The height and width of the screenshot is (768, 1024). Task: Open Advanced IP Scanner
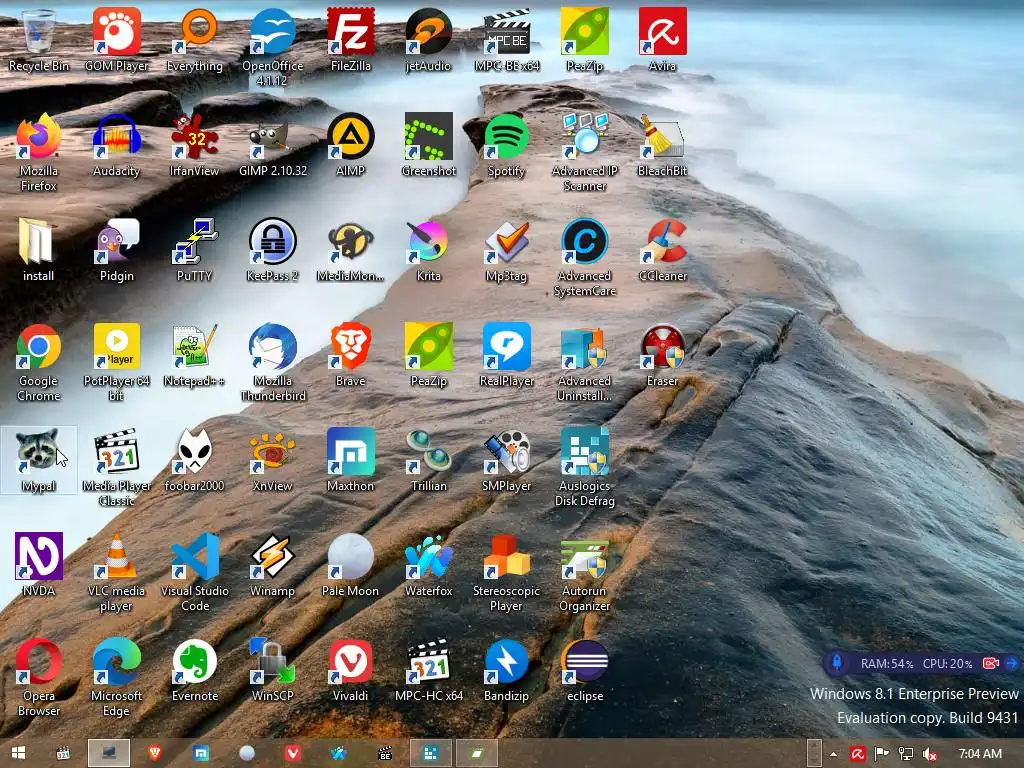coord(584,152)
